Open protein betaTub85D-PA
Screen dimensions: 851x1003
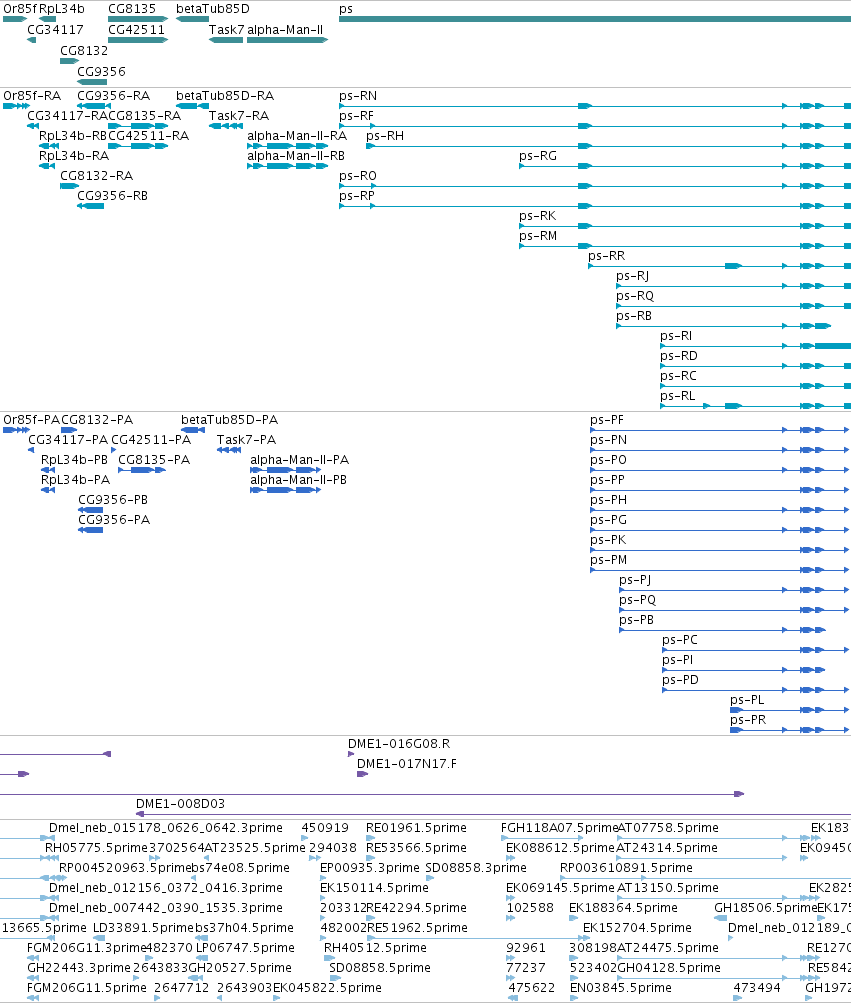[230, 420]
